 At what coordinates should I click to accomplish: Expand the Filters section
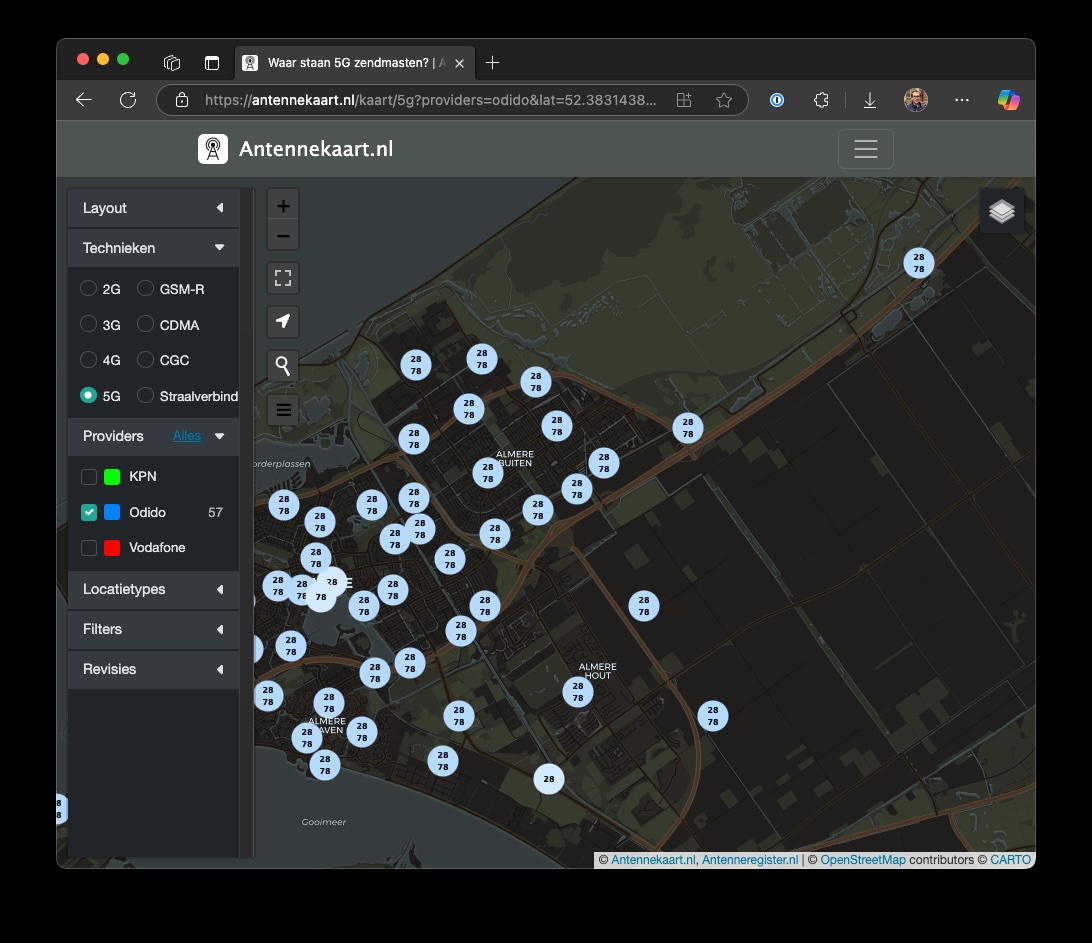153,629
